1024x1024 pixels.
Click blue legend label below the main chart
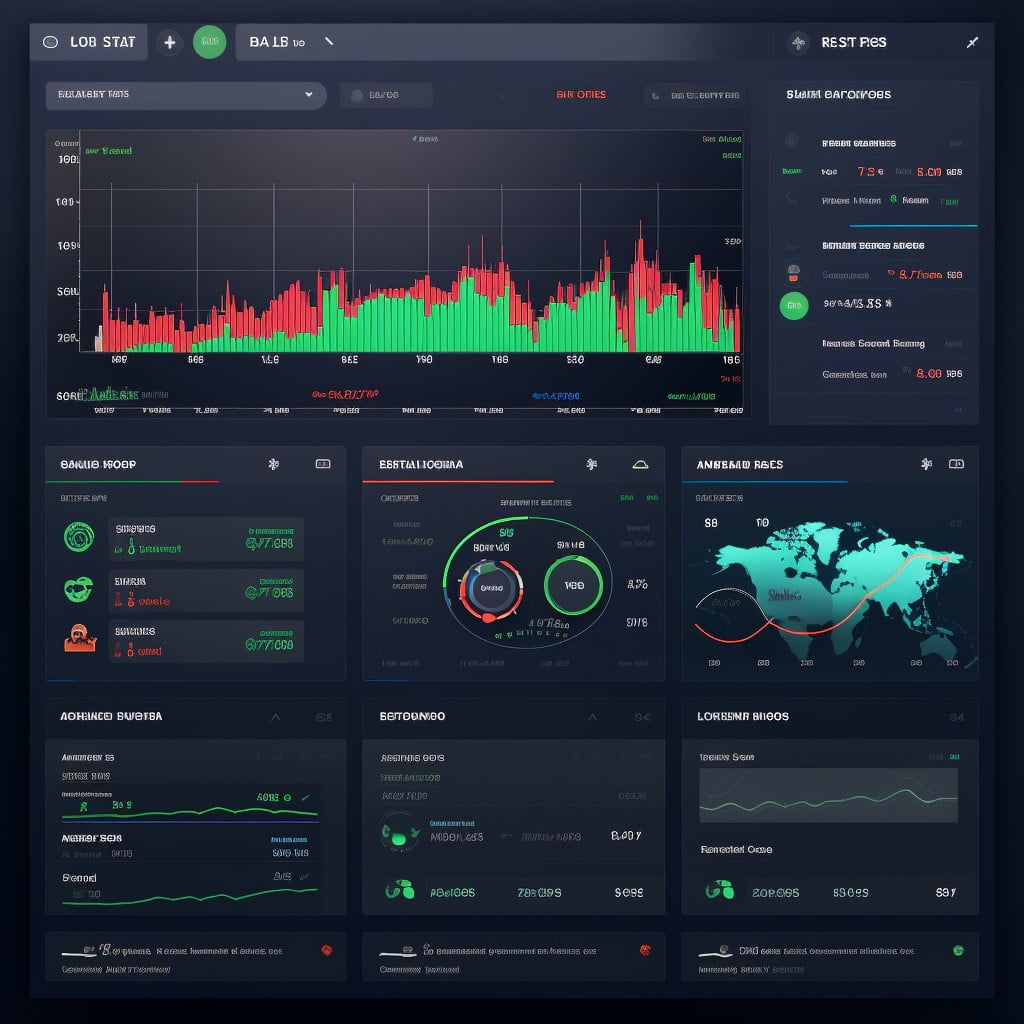pos(556,396)
